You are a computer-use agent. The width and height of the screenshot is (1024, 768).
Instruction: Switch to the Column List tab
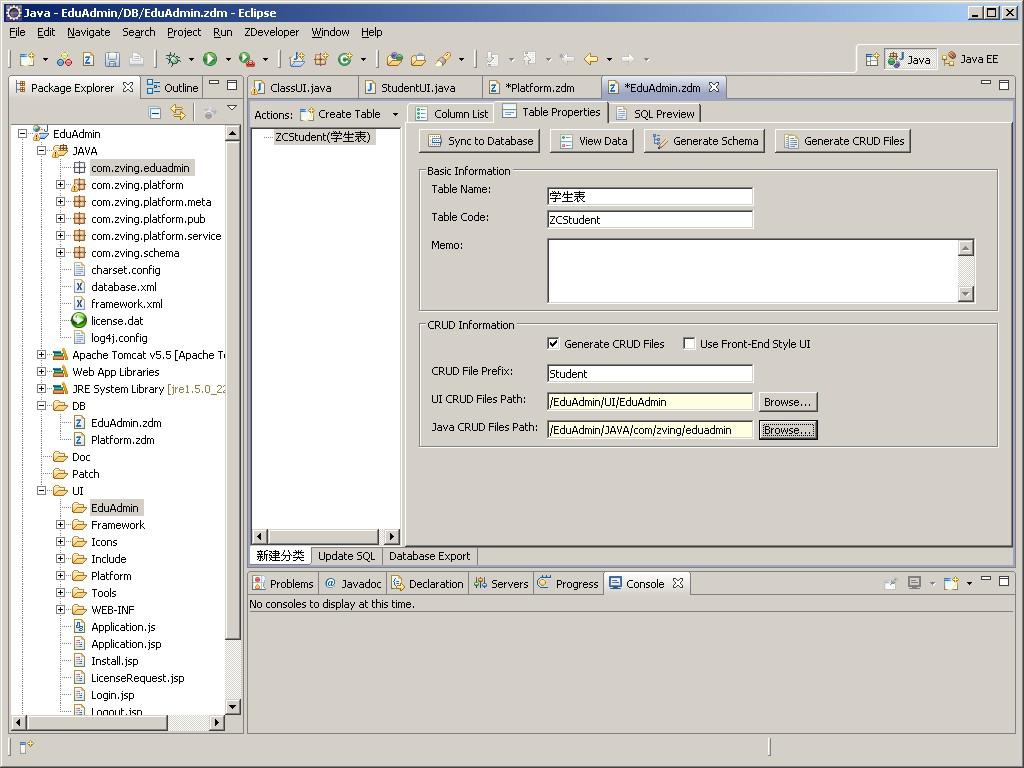point(452,114)
